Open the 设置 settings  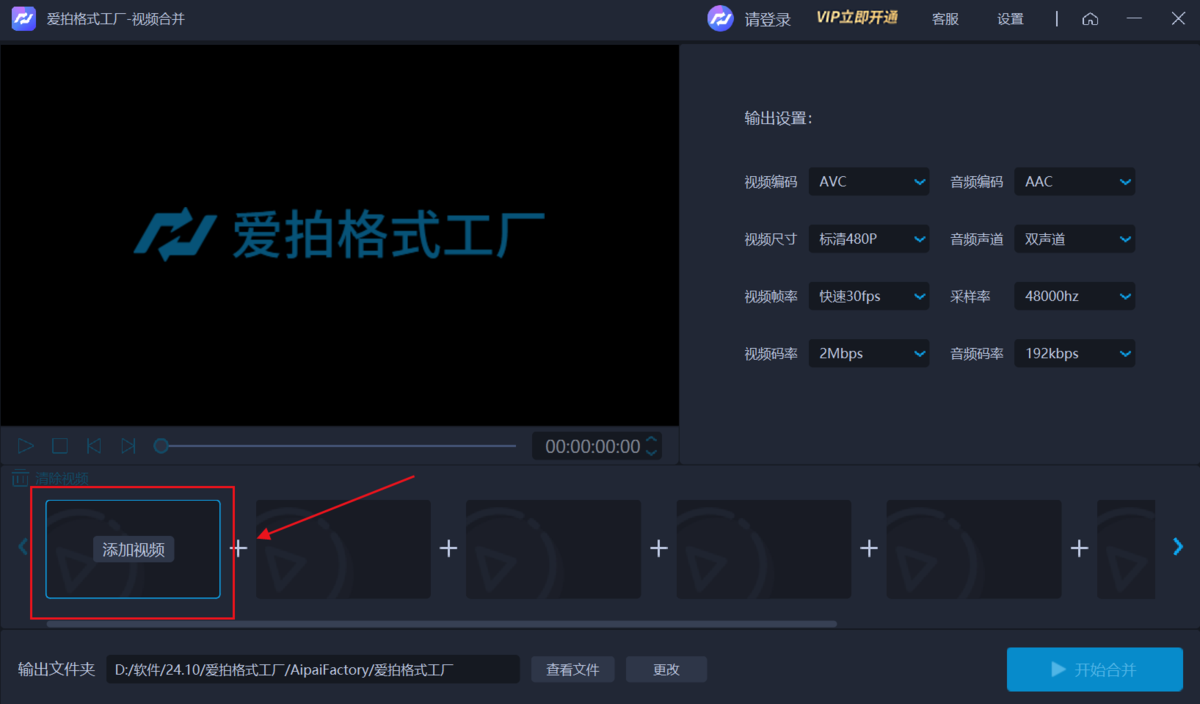pyautogui.click(x=1010, y=18)
